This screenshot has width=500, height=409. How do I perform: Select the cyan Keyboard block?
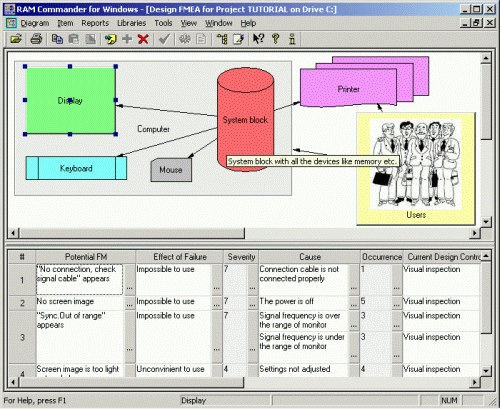[x=76, y=168]
